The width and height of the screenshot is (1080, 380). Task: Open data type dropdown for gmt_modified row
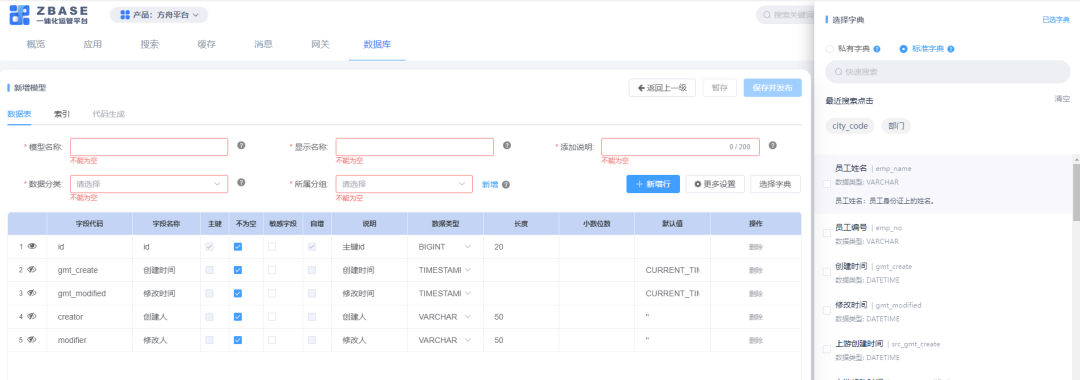coord(445,293)
